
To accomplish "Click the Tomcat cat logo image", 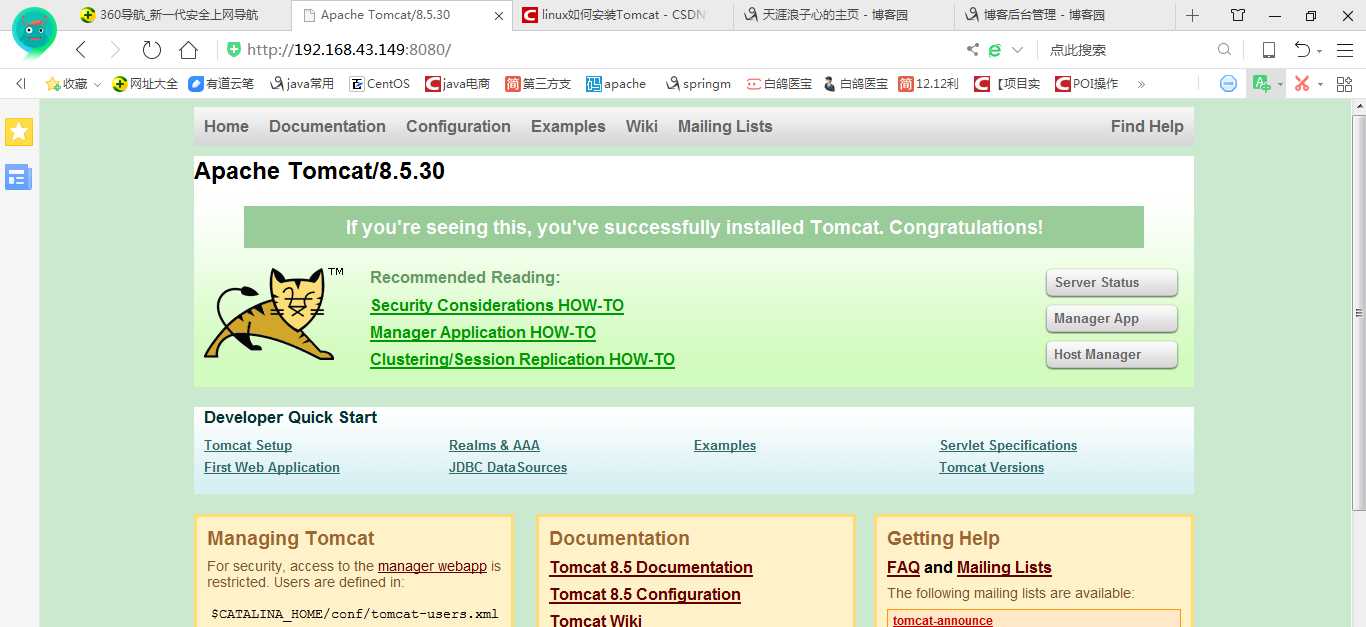I will (272, 313).
